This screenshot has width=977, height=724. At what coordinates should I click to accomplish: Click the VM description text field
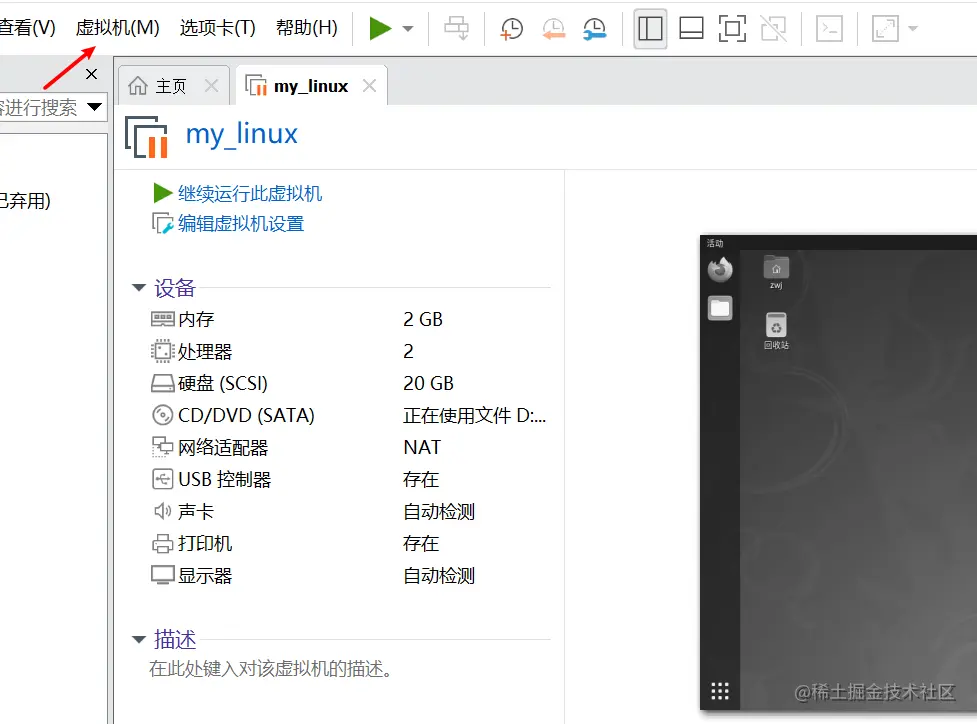coord(271,669)
